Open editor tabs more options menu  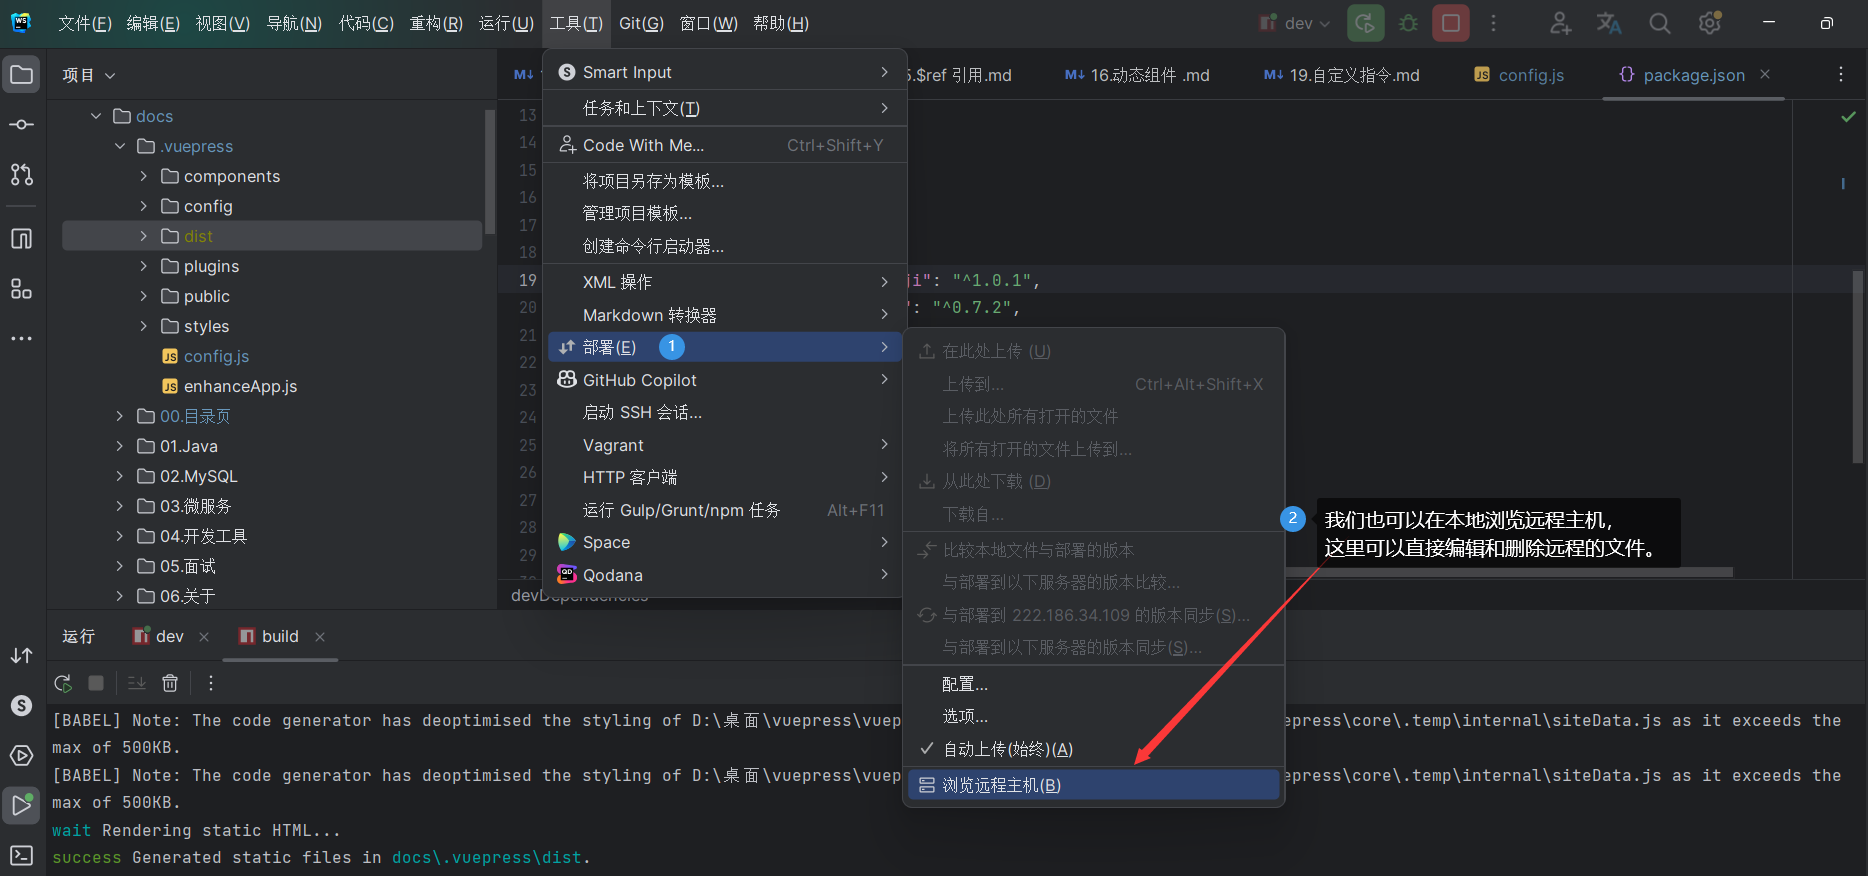[1841, 75]
